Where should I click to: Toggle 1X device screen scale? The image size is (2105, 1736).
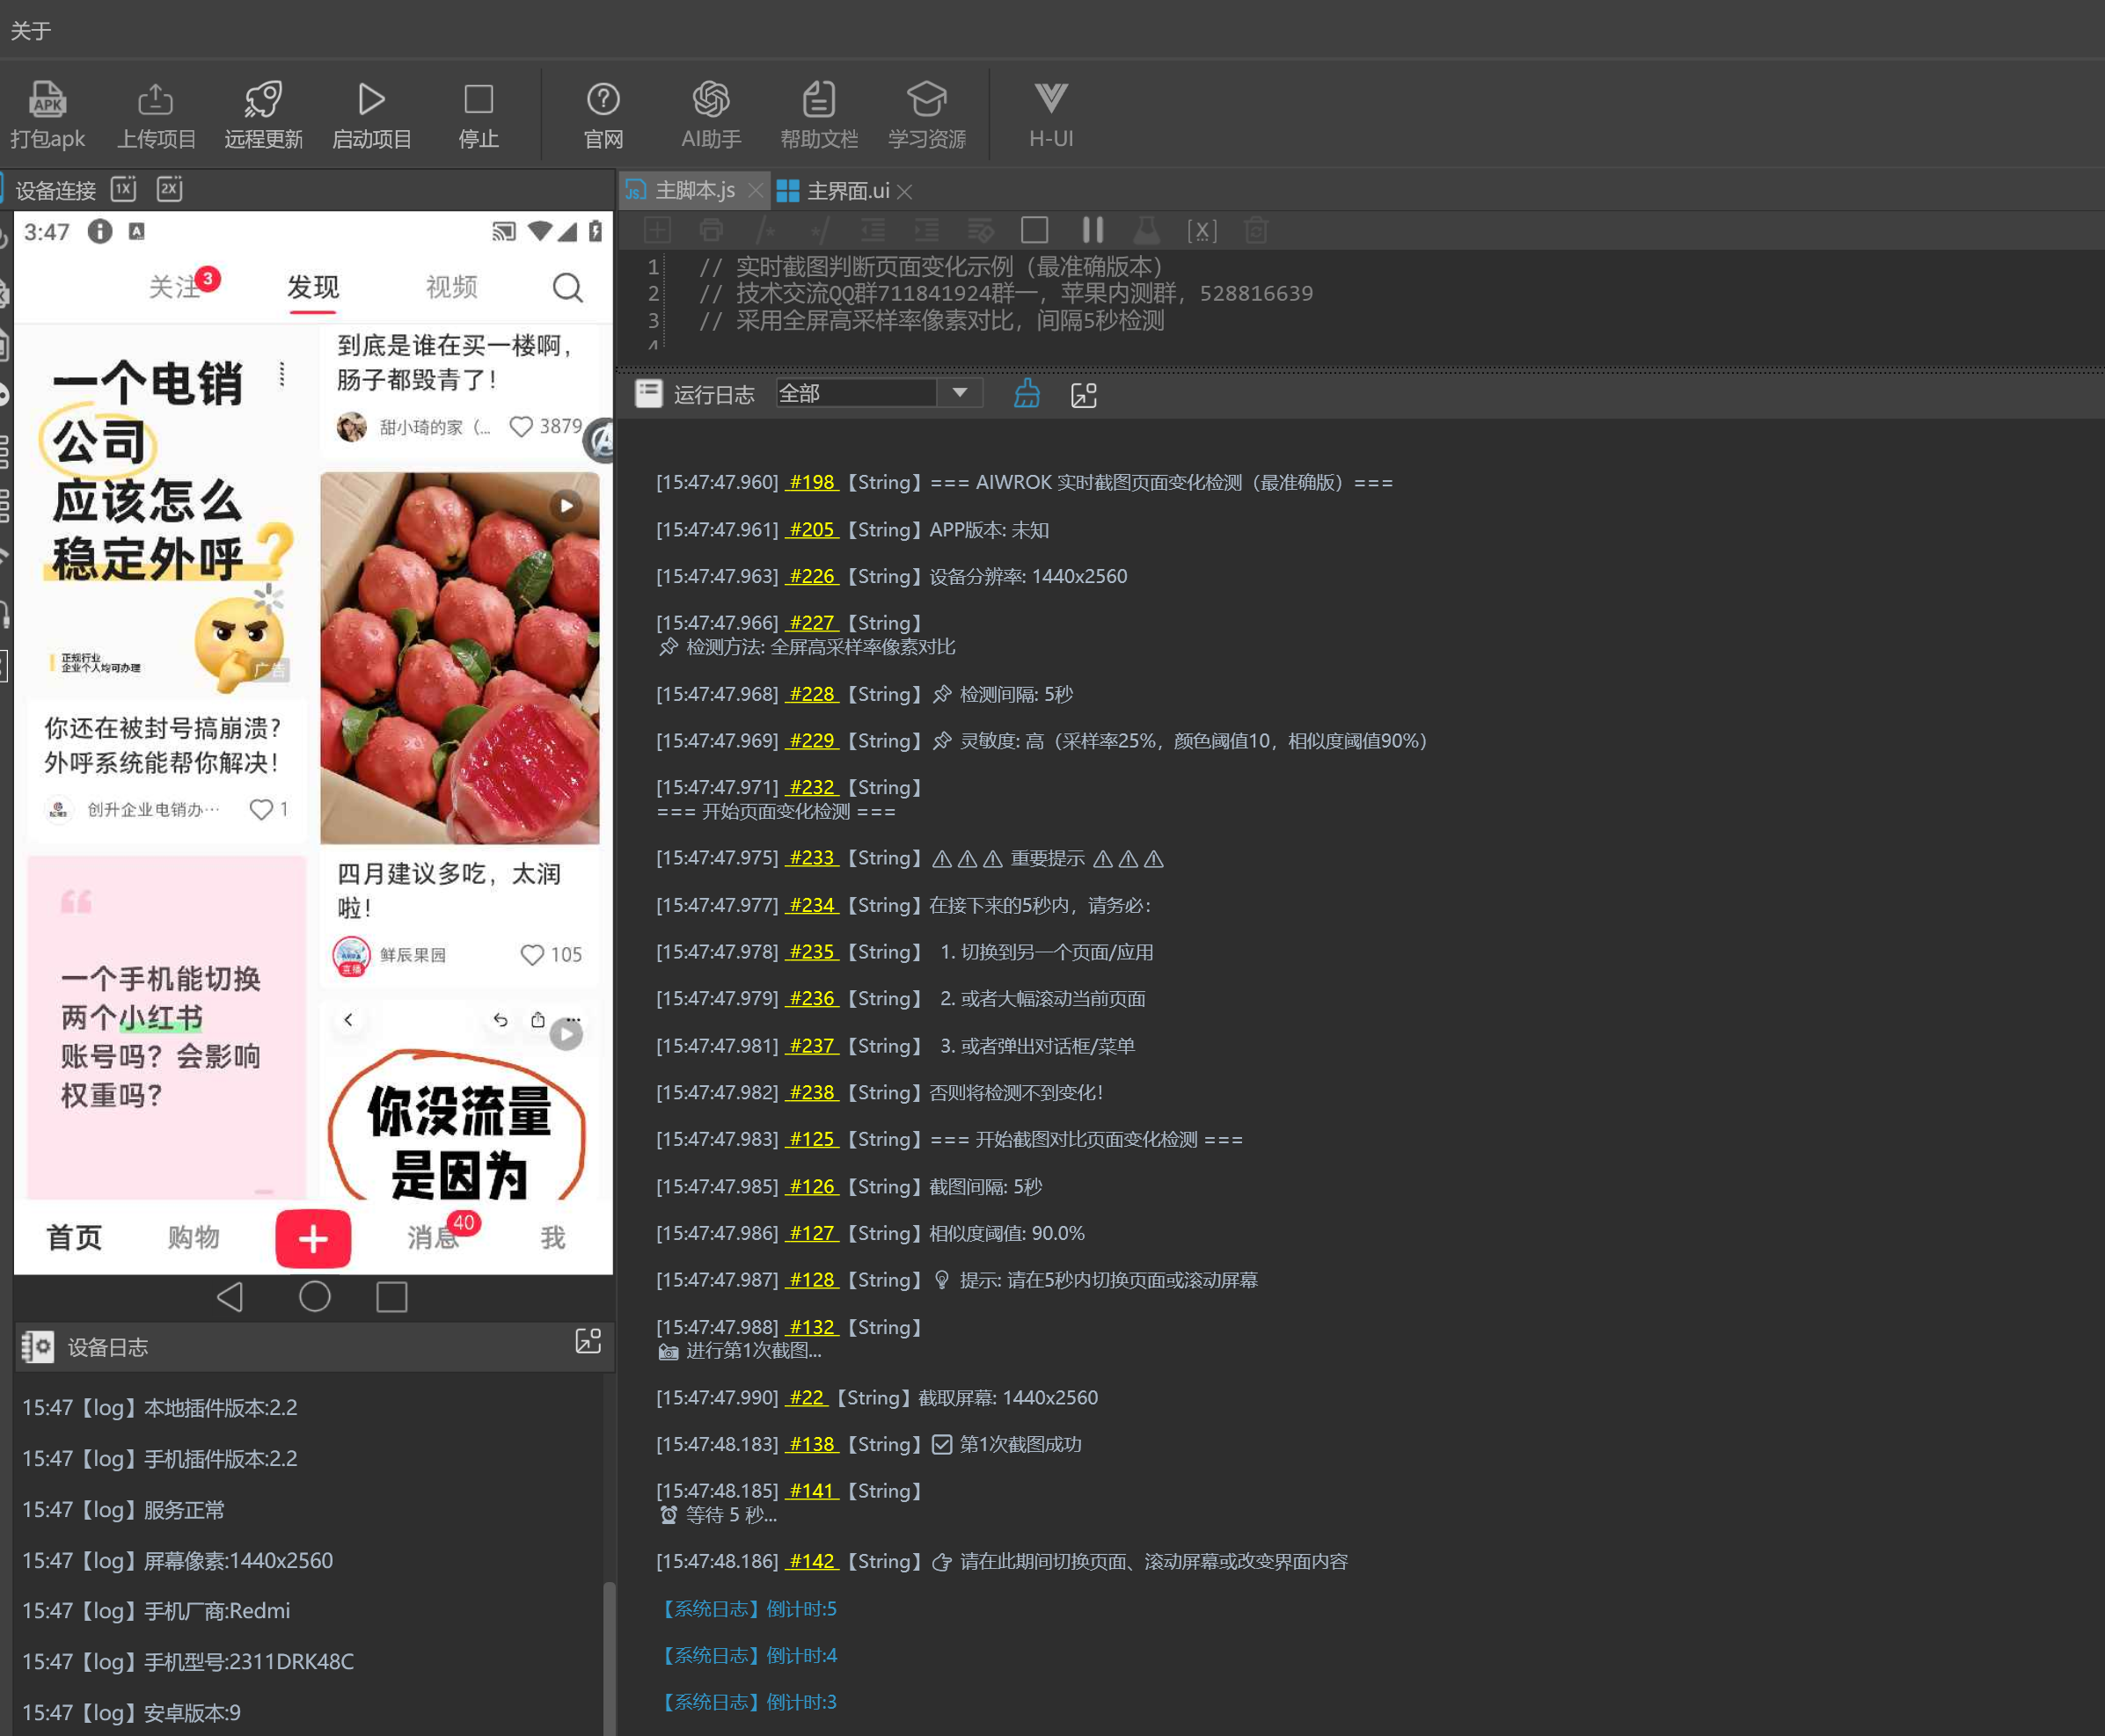pos(124,189)
